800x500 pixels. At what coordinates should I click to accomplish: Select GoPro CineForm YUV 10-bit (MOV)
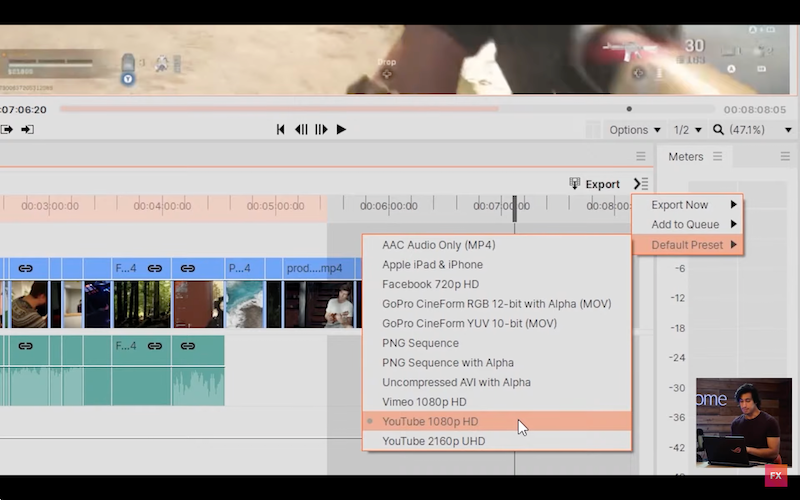coord(497,323)
